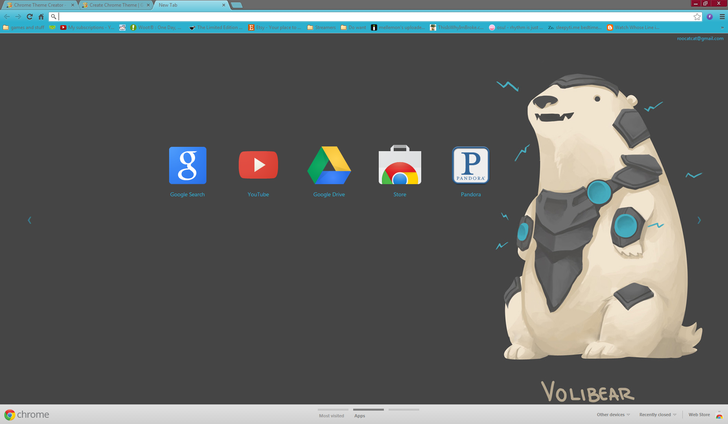Go to next apps page arrow
This screenshot has height=424, width=728.
[699, 220]
